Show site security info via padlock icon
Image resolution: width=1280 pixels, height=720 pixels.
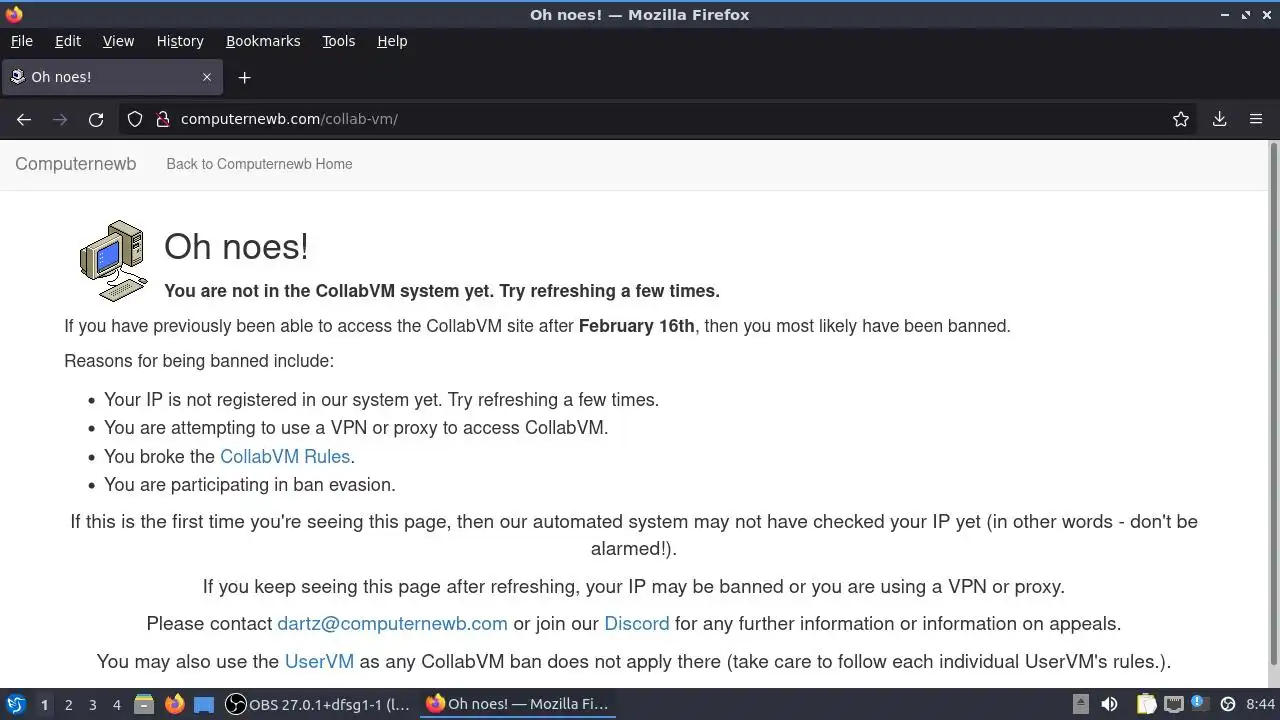163,119
